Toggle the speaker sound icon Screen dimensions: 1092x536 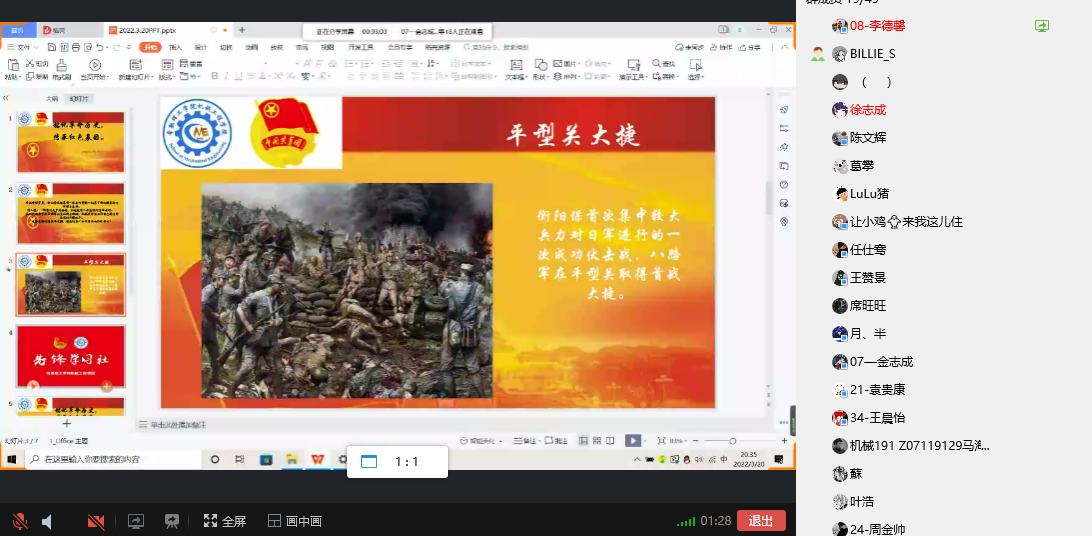coord(47,521)
